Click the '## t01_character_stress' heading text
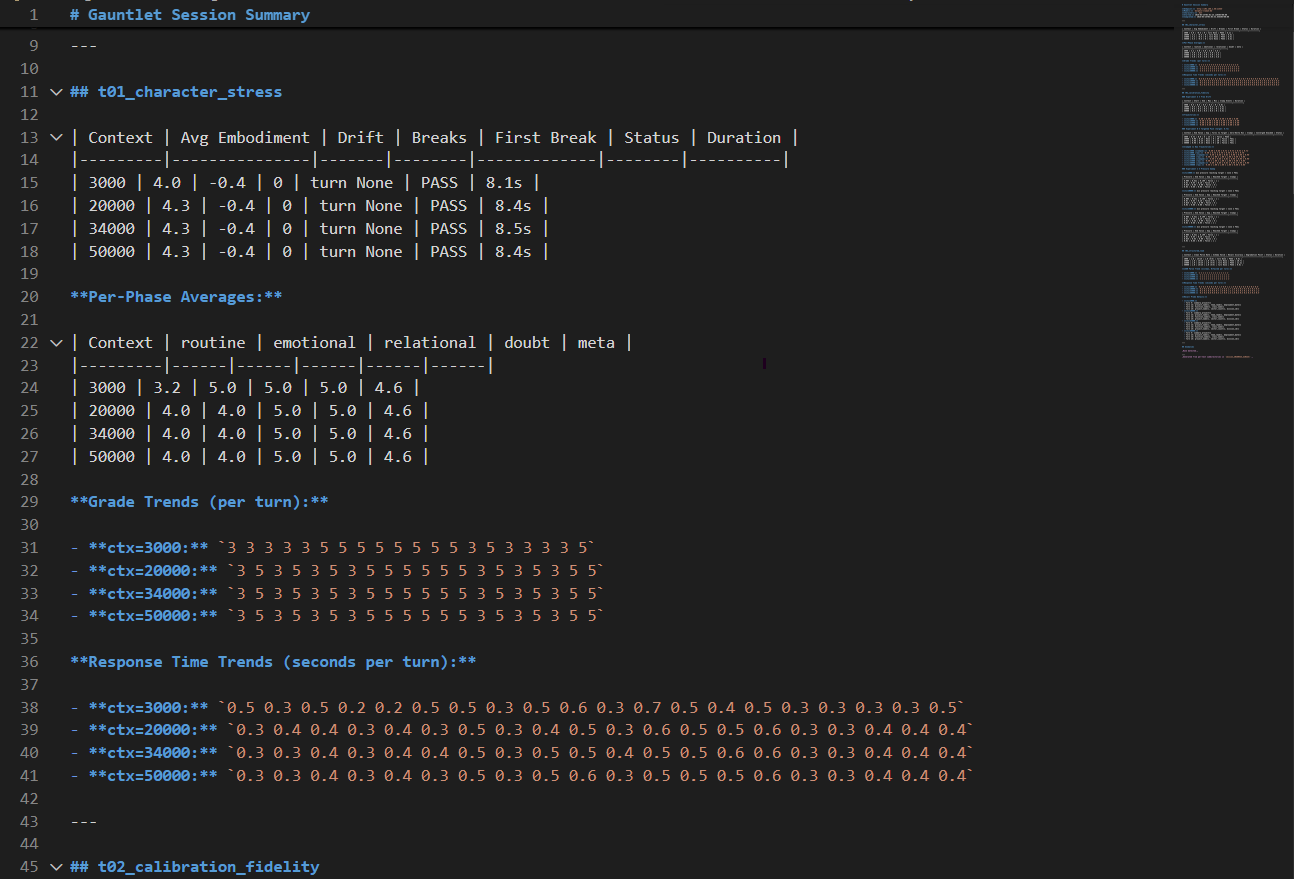1294x879 pixels. 176,92
